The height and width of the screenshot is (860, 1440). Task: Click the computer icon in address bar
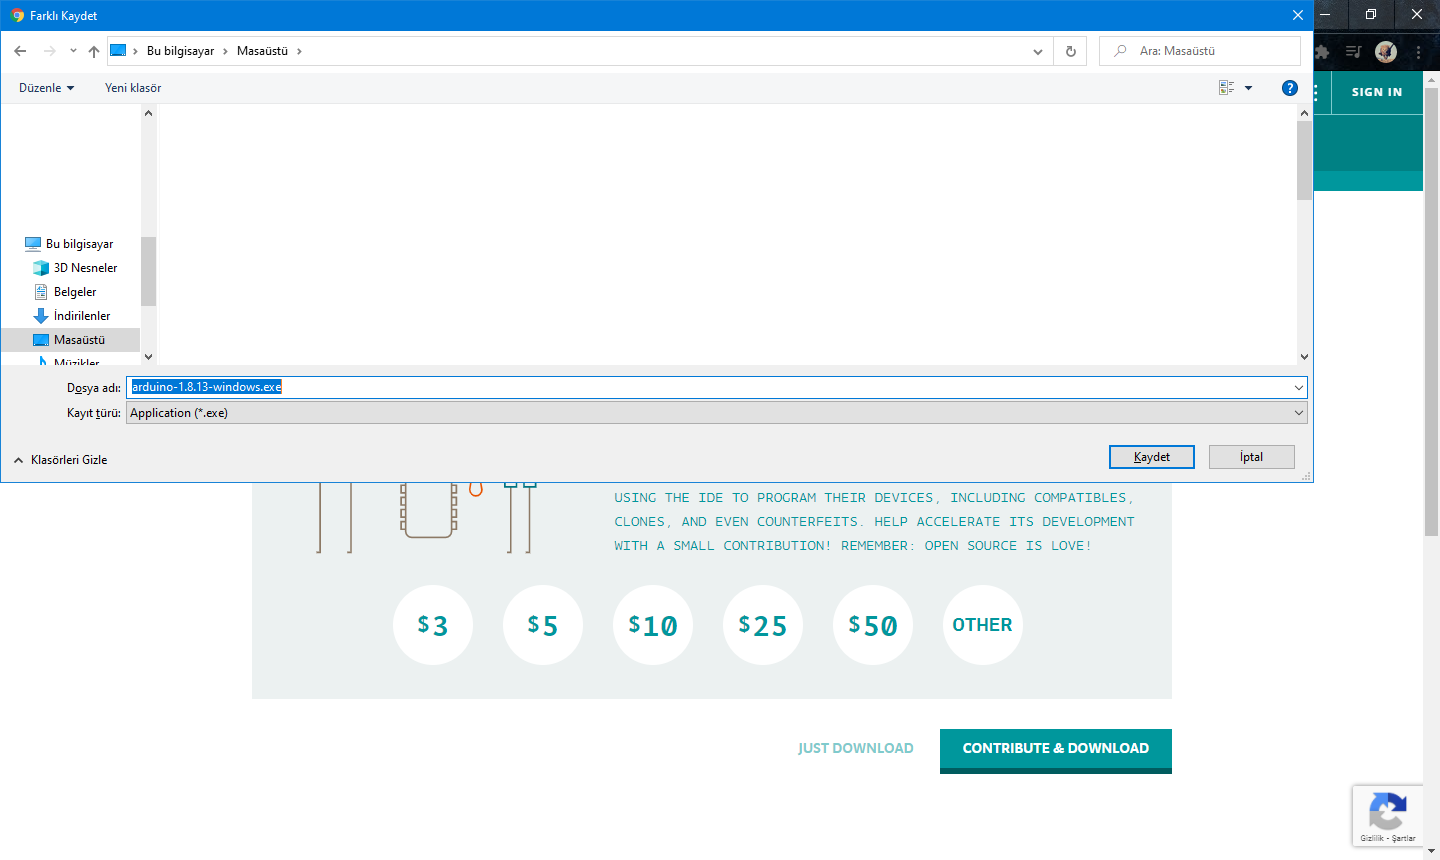pyautogui.click(x=118, y=50)
